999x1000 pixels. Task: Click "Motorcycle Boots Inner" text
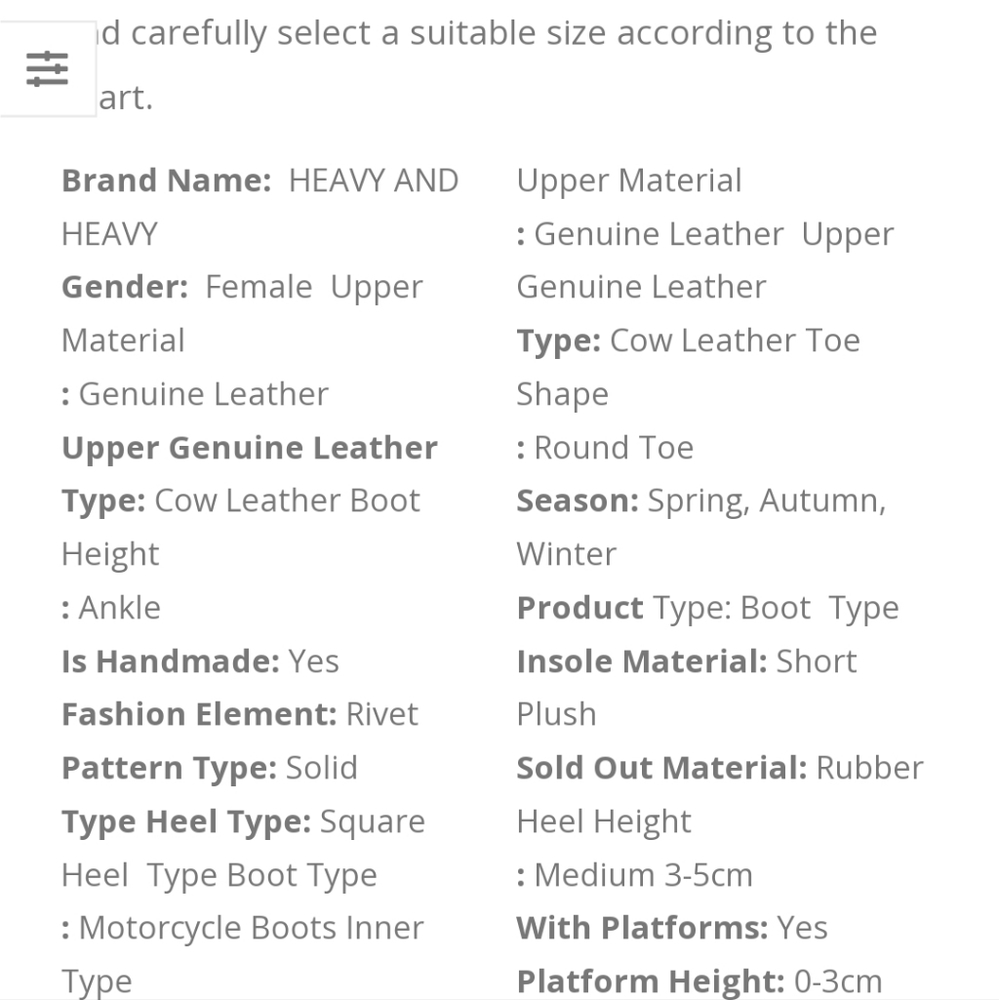point(252,928)
